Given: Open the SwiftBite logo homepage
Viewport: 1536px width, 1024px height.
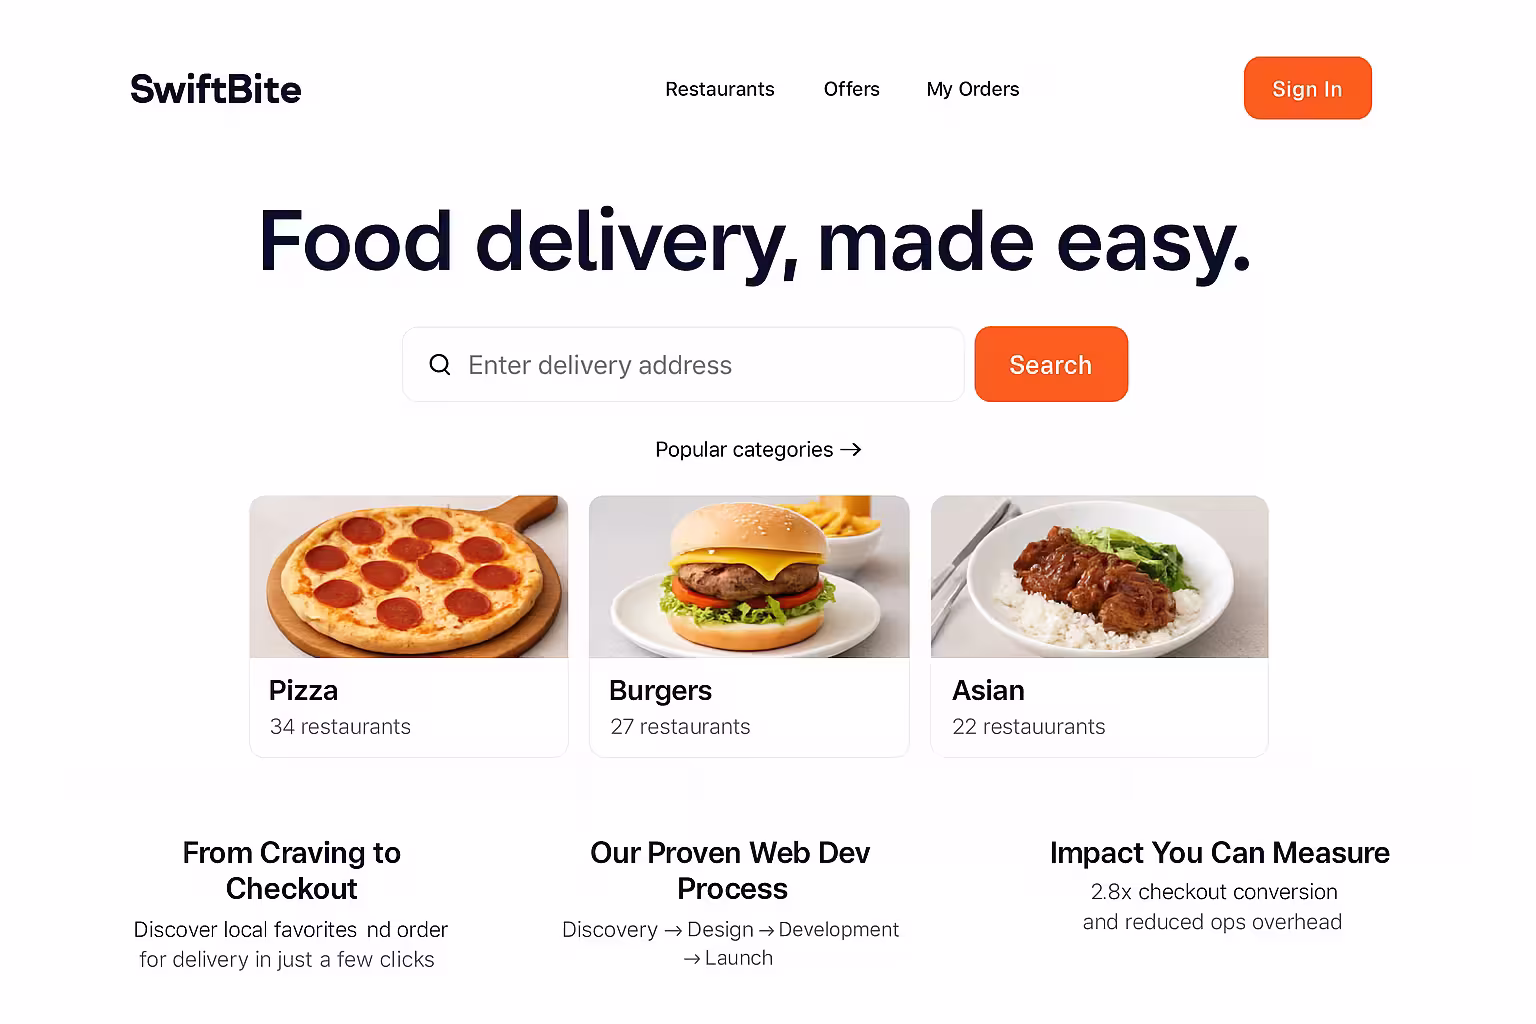Looking at the screenshot, I should (x=216, y=89).
